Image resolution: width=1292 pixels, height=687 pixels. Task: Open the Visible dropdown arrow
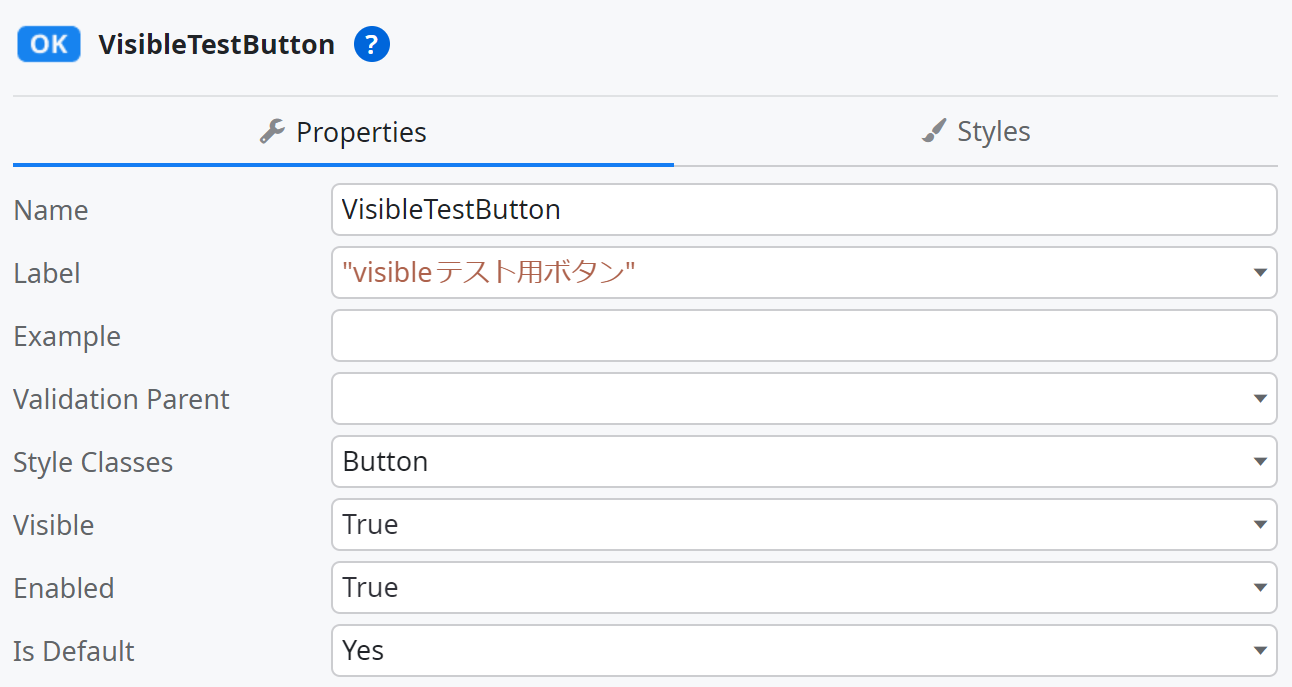(1259, 525)
